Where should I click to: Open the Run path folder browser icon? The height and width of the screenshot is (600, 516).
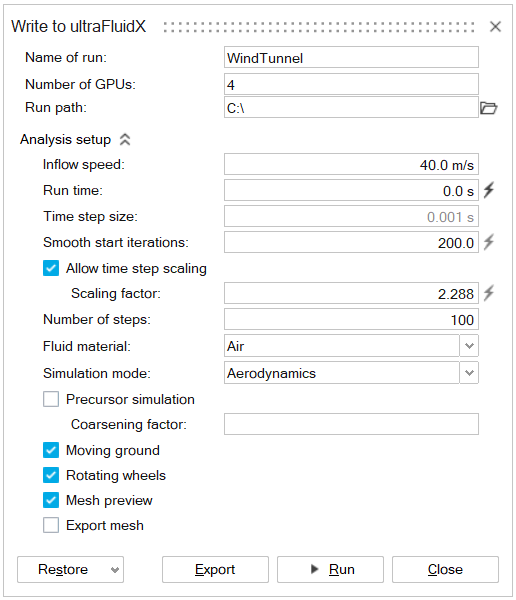coord(488,108)
